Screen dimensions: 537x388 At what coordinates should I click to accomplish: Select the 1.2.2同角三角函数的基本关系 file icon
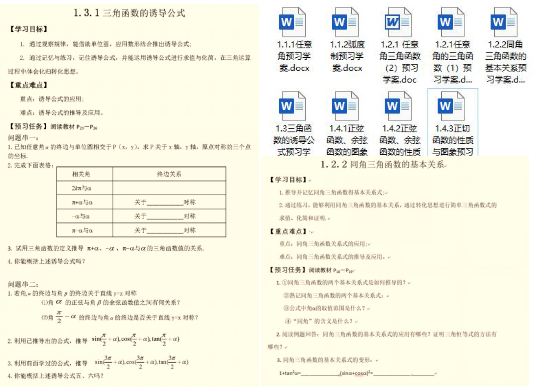pos(504,22)
